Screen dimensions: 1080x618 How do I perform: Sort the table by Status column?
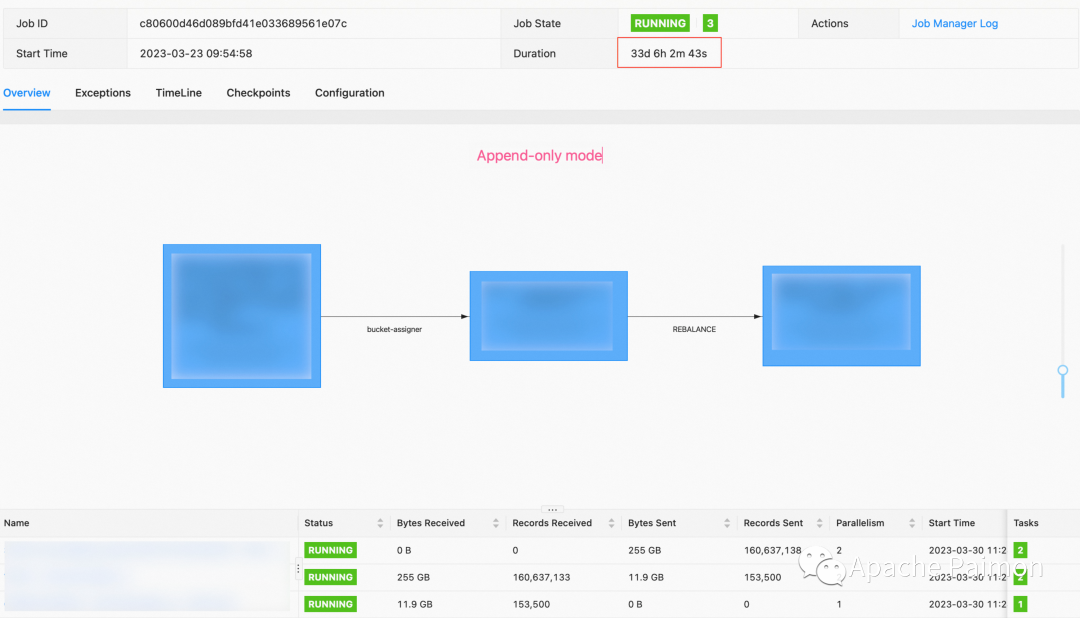coord(380,524)
